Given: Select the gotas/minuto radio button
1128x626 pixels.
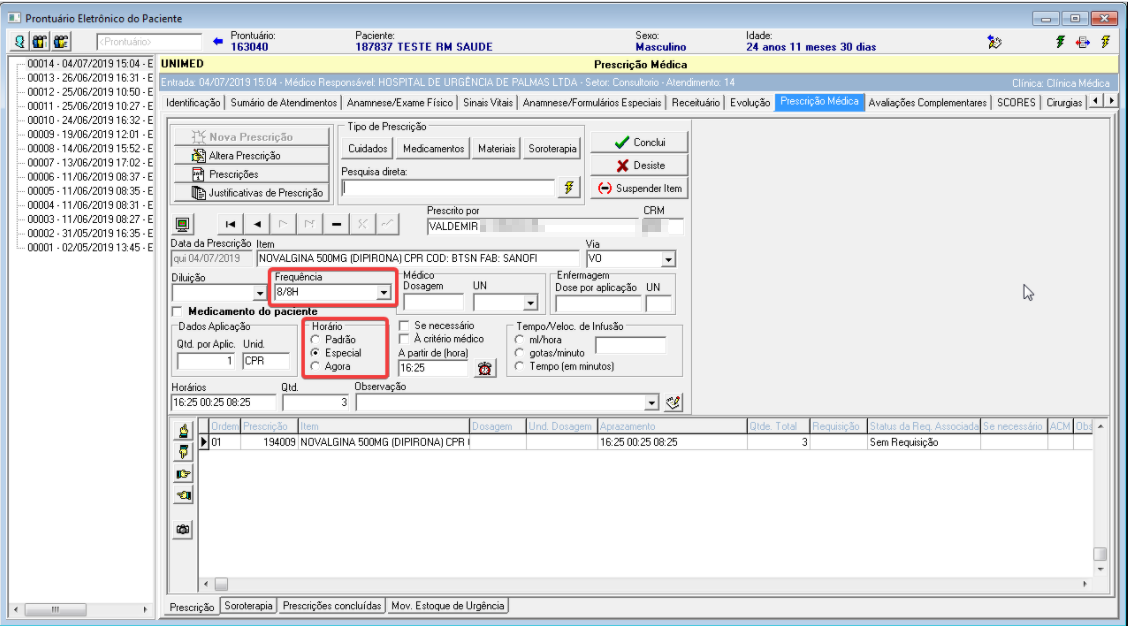Looking at the screenshot, I should [519, 353].
